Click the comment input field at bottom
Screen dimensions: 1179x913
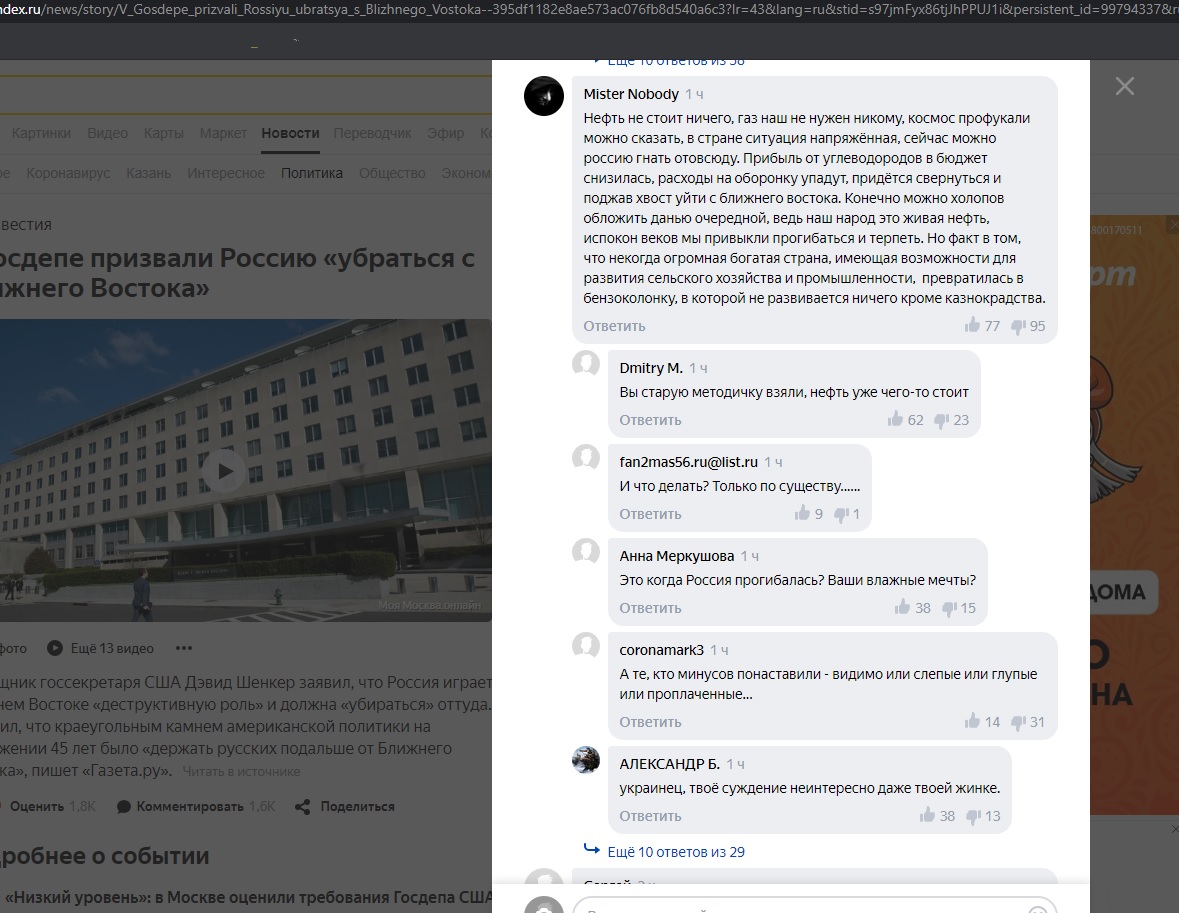tap(800, 906)
